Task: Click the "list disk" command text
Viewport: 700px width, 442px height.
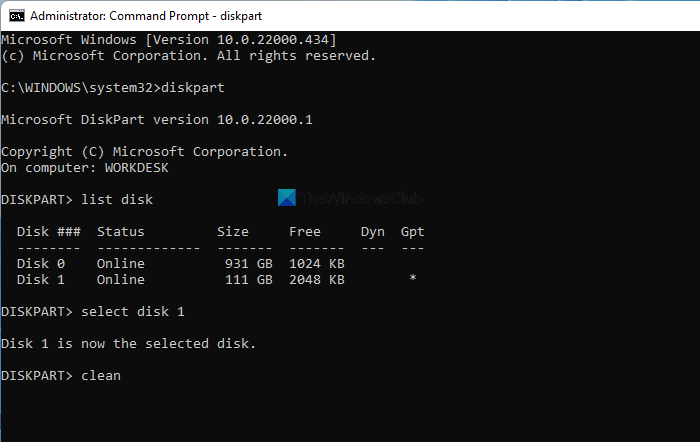Action: (117, 200)
